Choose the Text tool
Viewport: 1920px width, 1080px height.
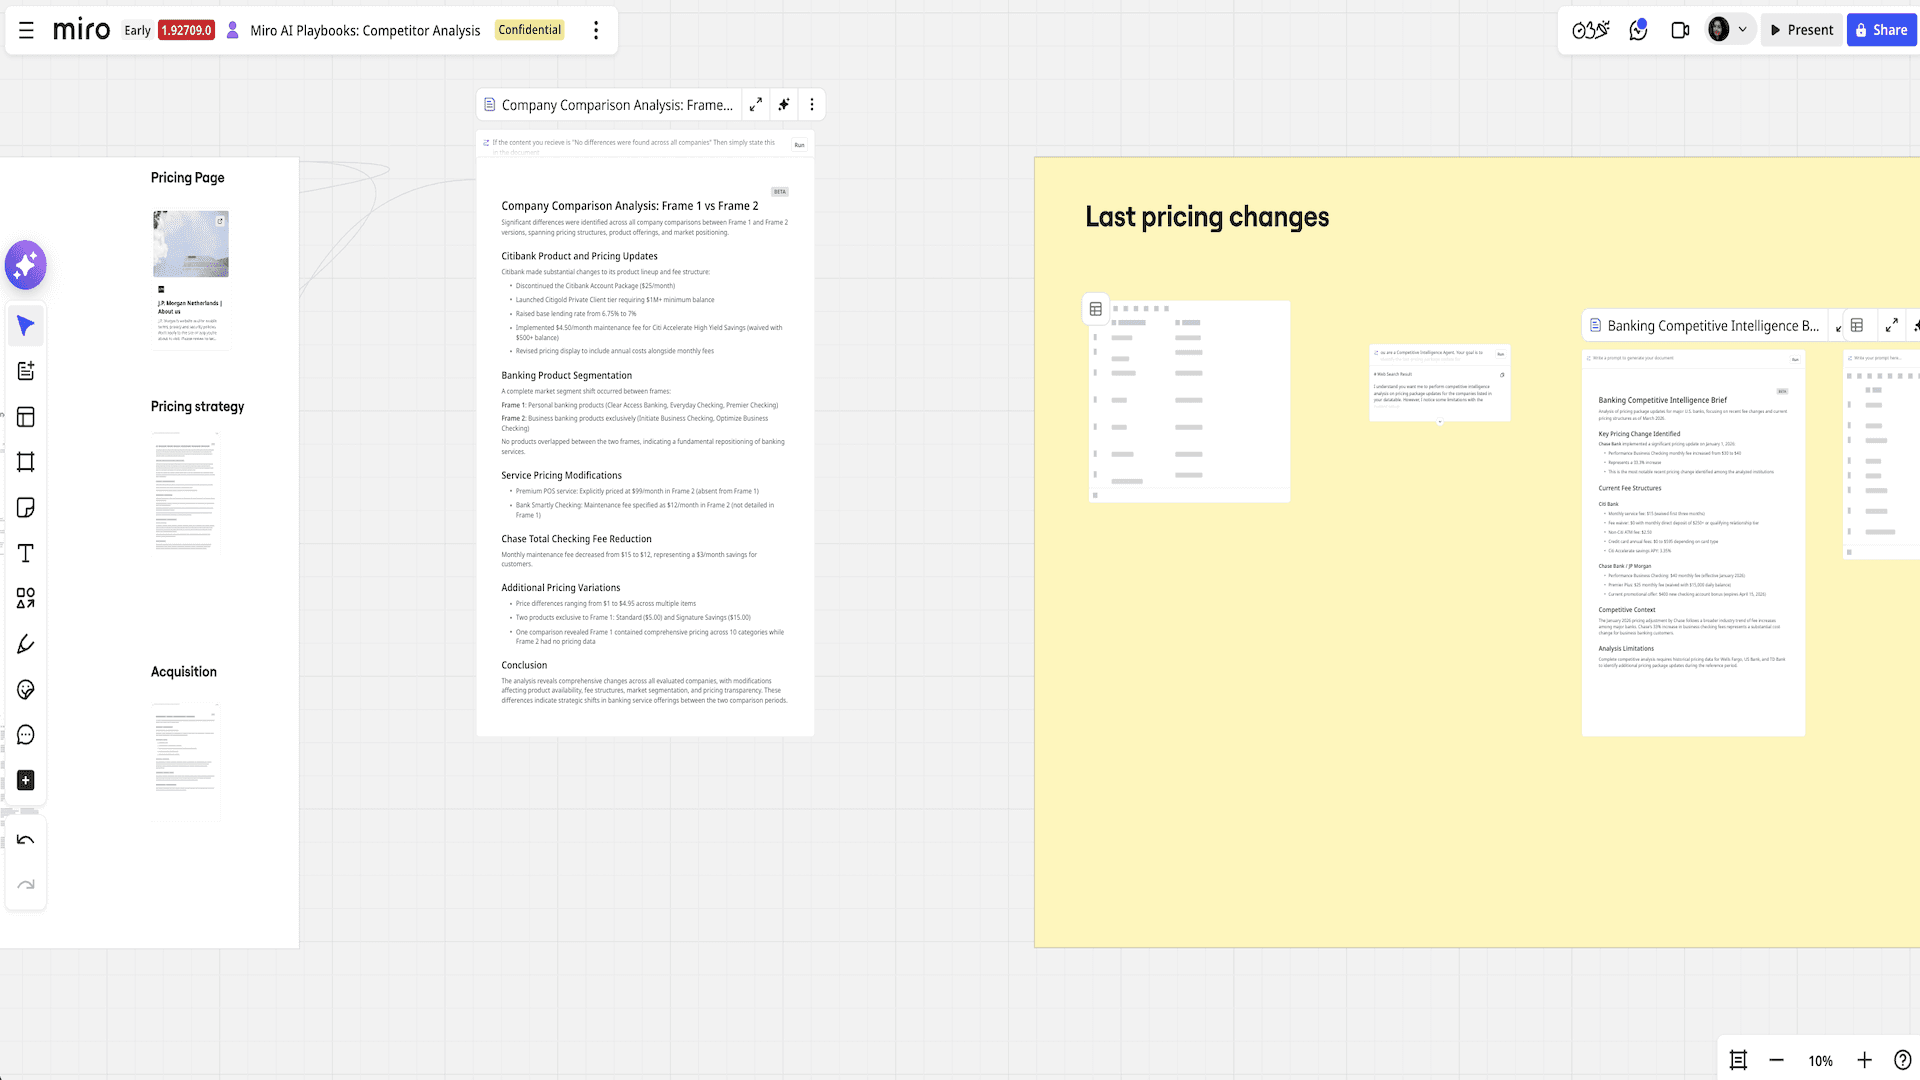[x=26, y=553]
